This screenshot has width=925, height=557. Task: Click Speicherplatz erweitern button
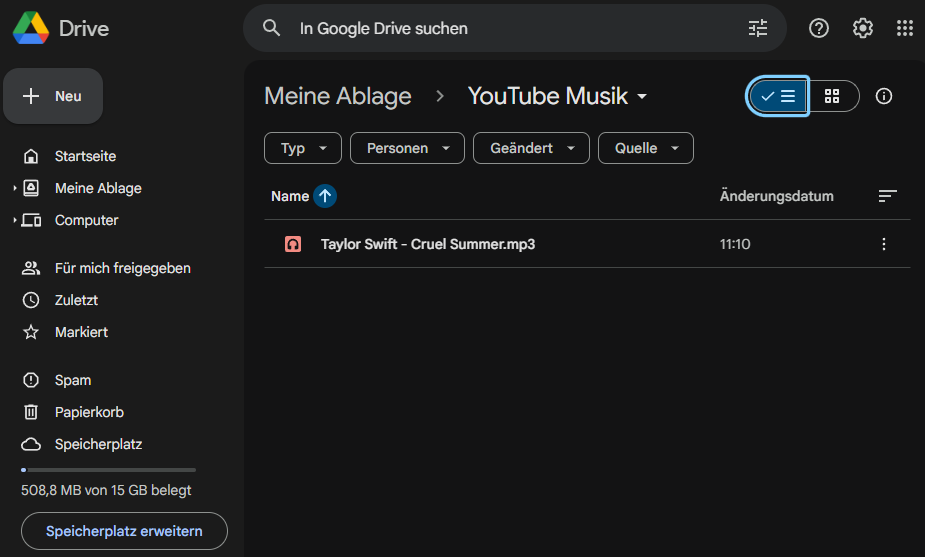click(124, 531)
